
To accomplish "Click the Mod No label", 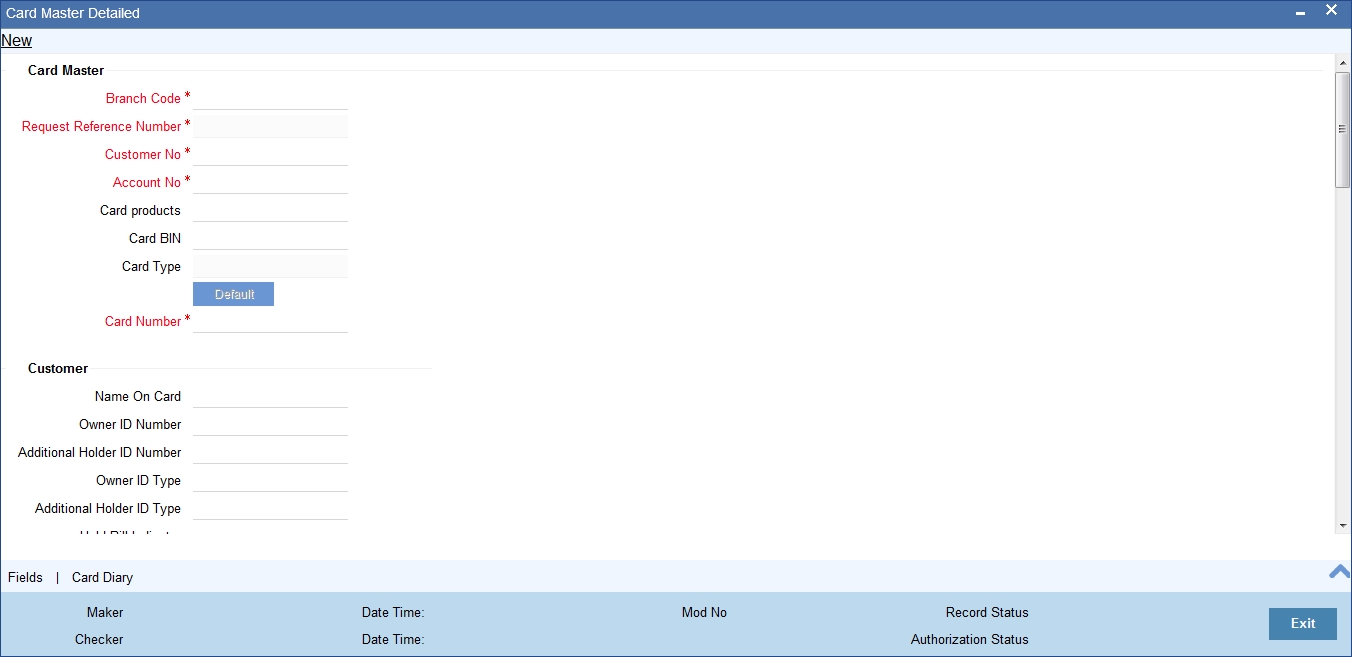I will coord(704,612).
